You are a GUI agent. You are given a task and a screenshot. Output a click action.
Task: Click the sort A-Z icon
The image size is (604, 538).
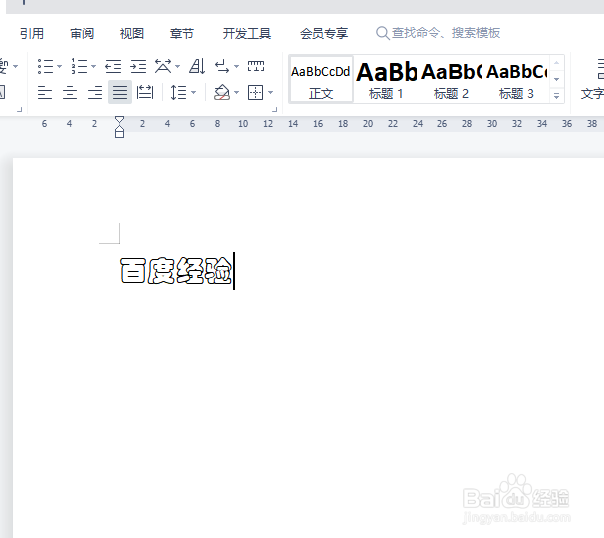point(197,66)
